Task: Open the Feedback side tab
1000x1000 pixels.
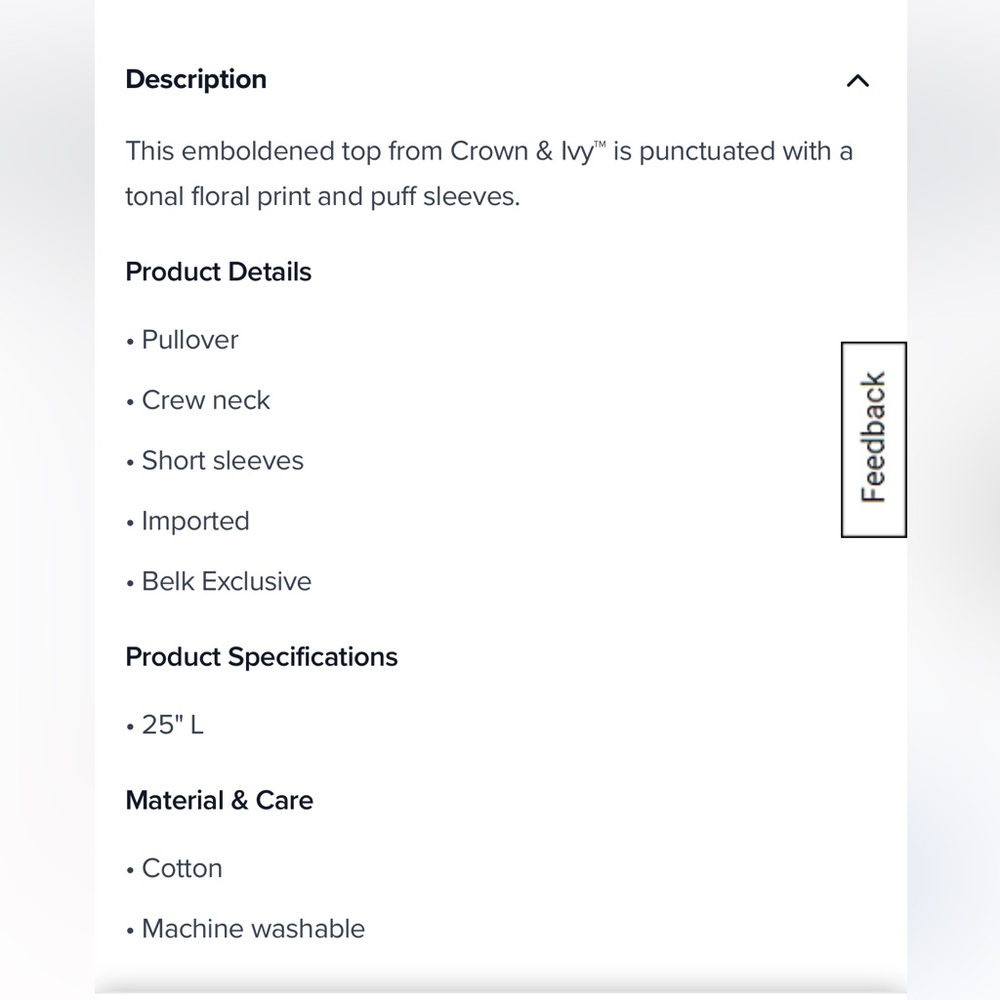Action: tap(873, 439)
